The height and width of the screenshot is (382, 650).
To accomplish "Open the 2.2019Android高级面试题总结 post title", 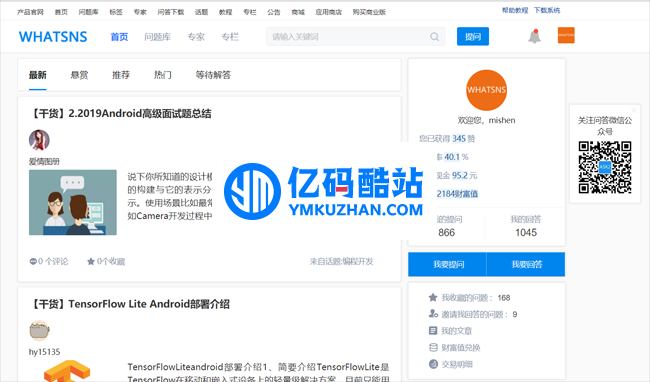I will [120, 114].
